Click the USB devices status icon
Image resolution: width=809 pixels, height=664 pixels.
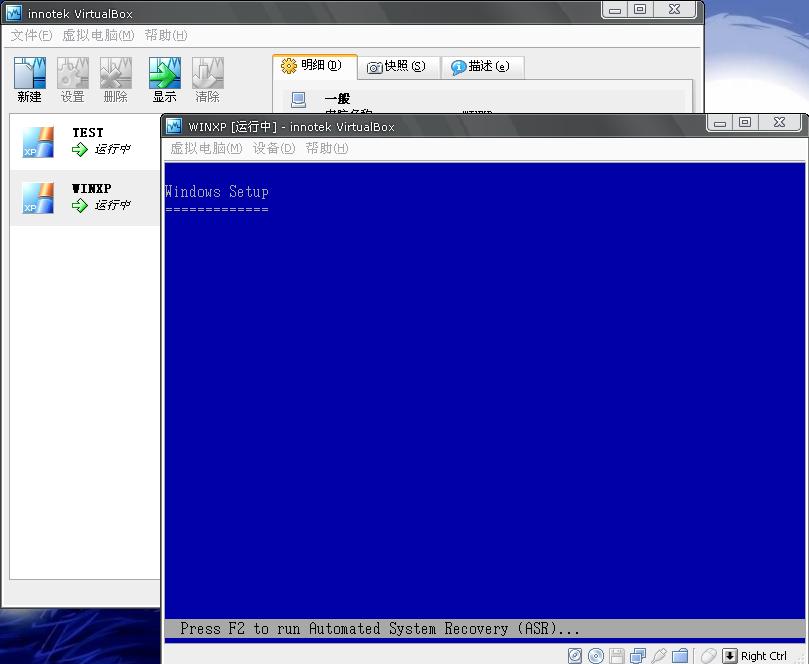(x=659, y=656)
